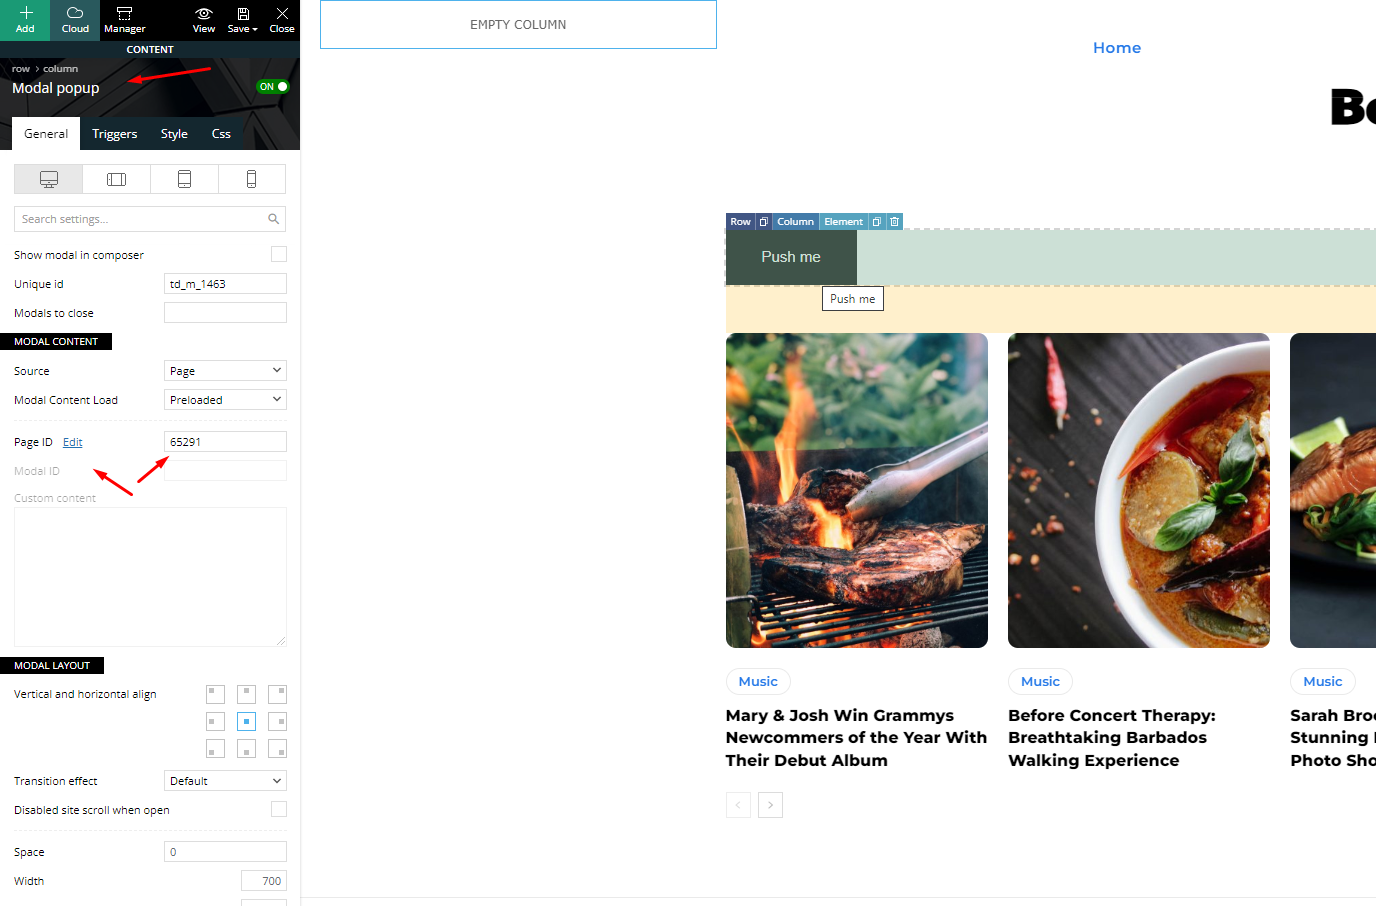Select middle-left modal alignment

coord(215,721)
